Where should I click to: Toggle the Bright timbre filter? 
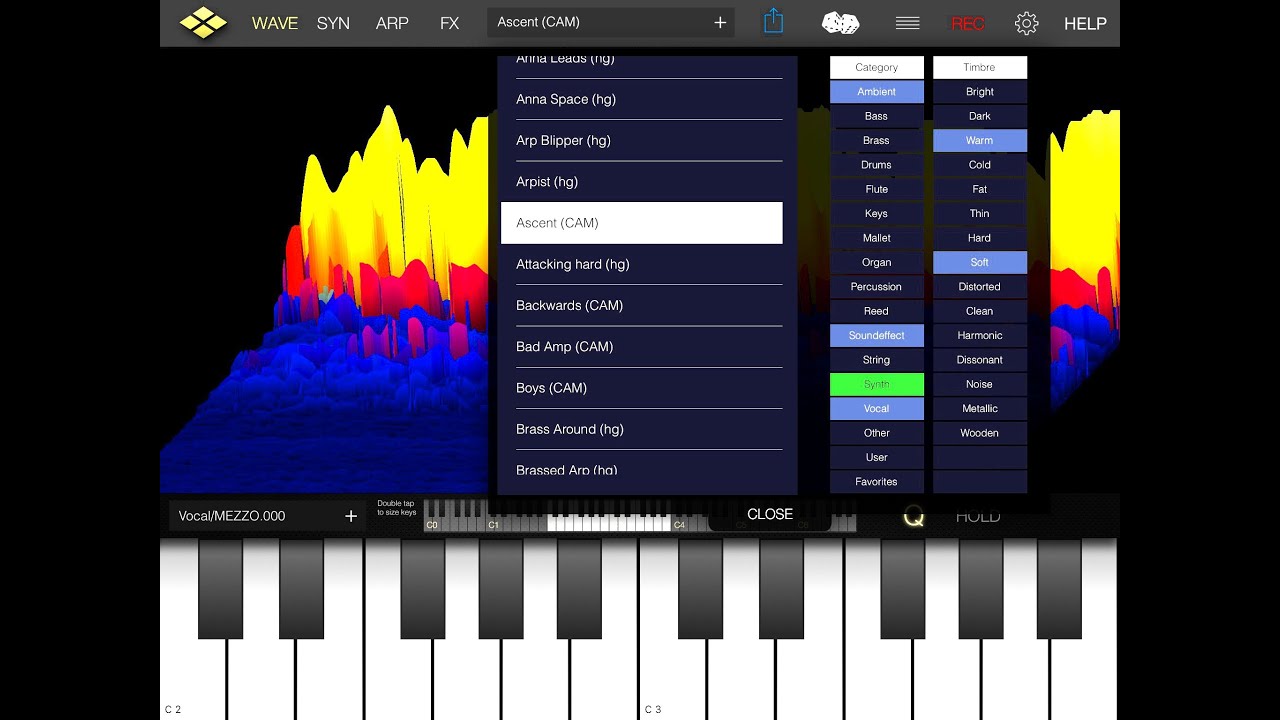point(980,92)
